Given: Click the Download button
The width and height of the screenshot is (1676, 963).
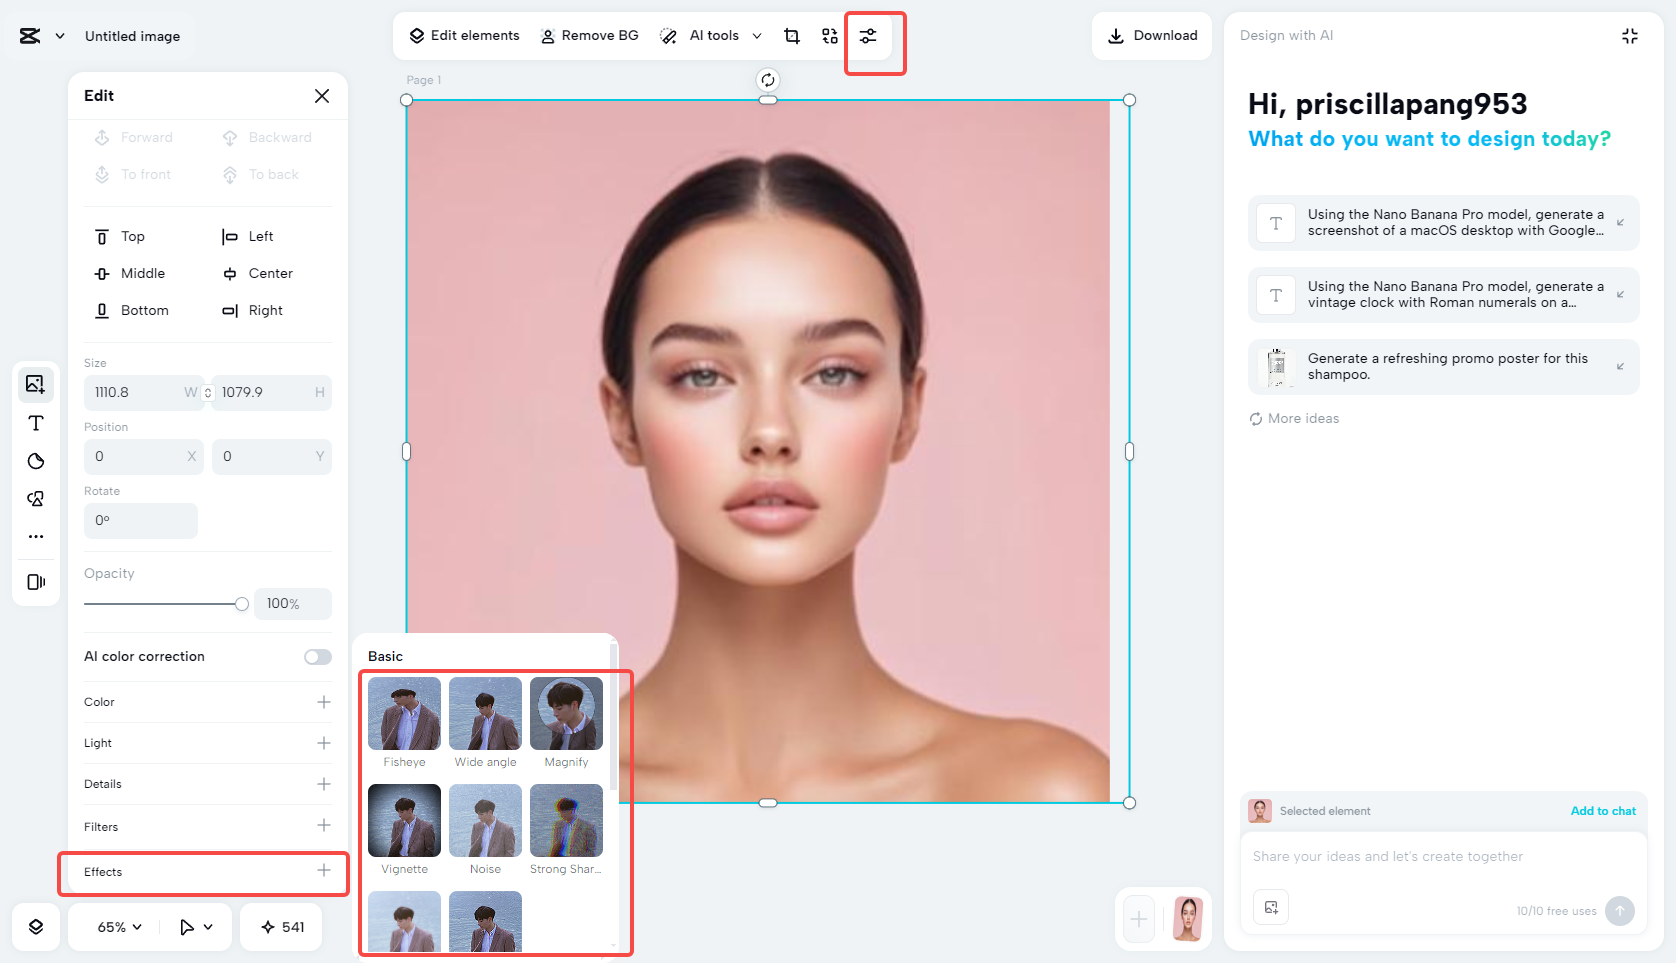Looking at the screenshot, I should tap(1151, 36).
